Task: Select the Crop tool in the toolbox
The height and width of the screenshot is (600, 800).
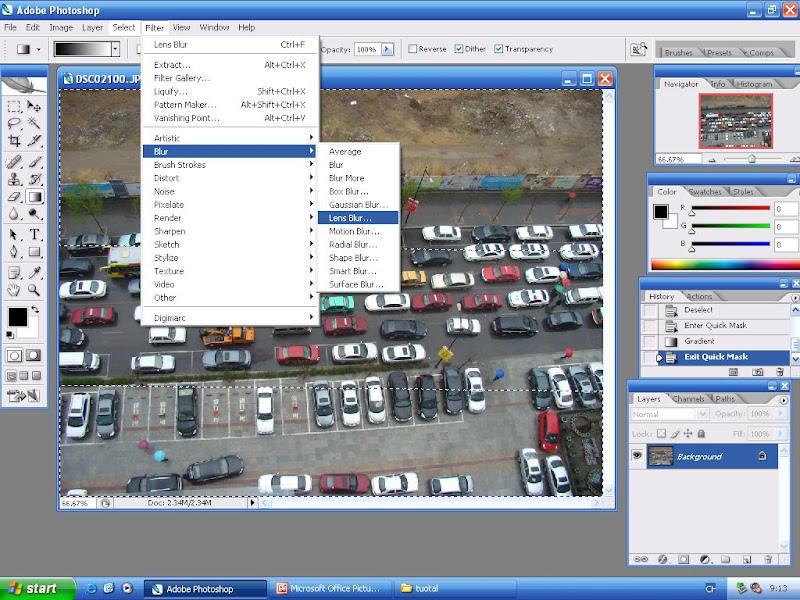Action: (x=14, y=141)
